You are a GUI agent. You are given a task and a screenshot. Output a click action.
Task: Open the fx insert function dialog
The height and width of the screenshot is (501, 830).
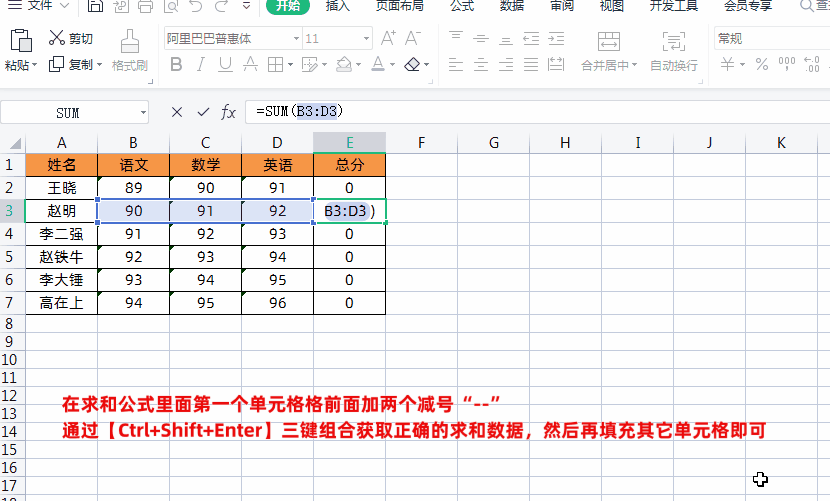pos(228,112)
